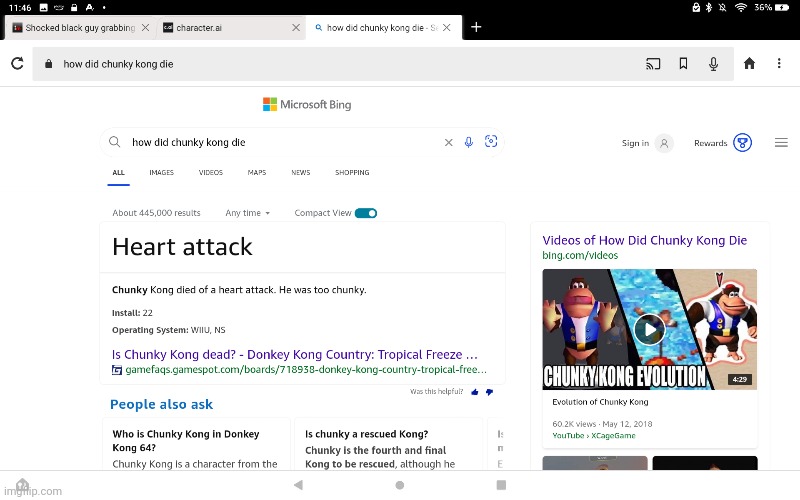Expand 'Is chunky a rescued Kong?' question
Screen dimensions: 800x500
366,434
